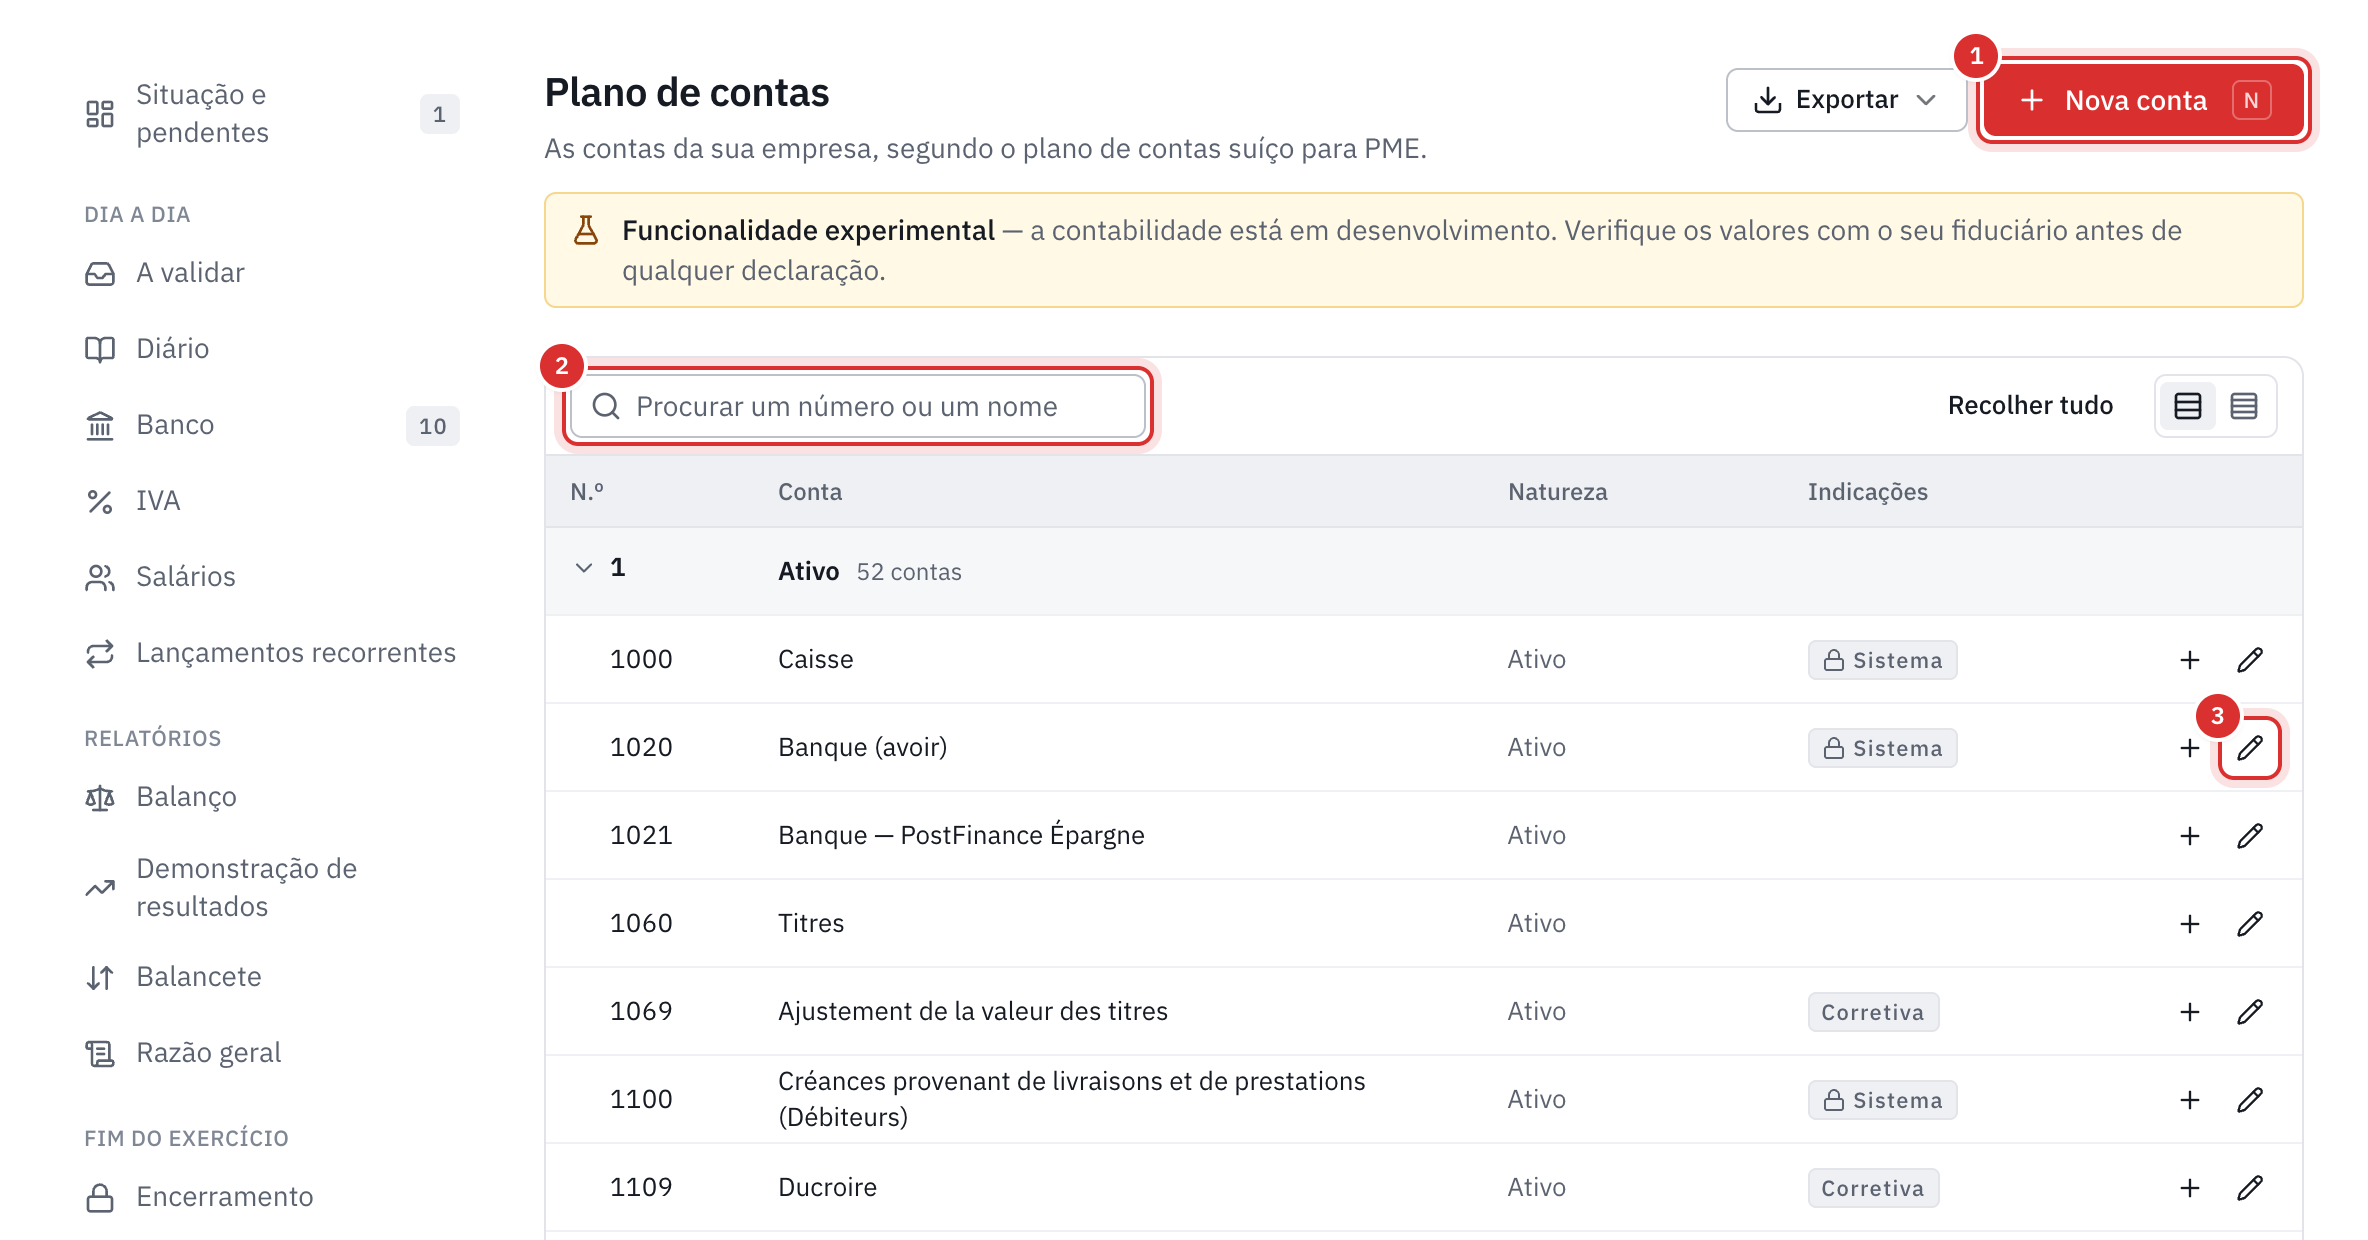The image size is (2368, 1240).
Task: Open Encerramento under Fim do exercício
Action: point(272,1197)
